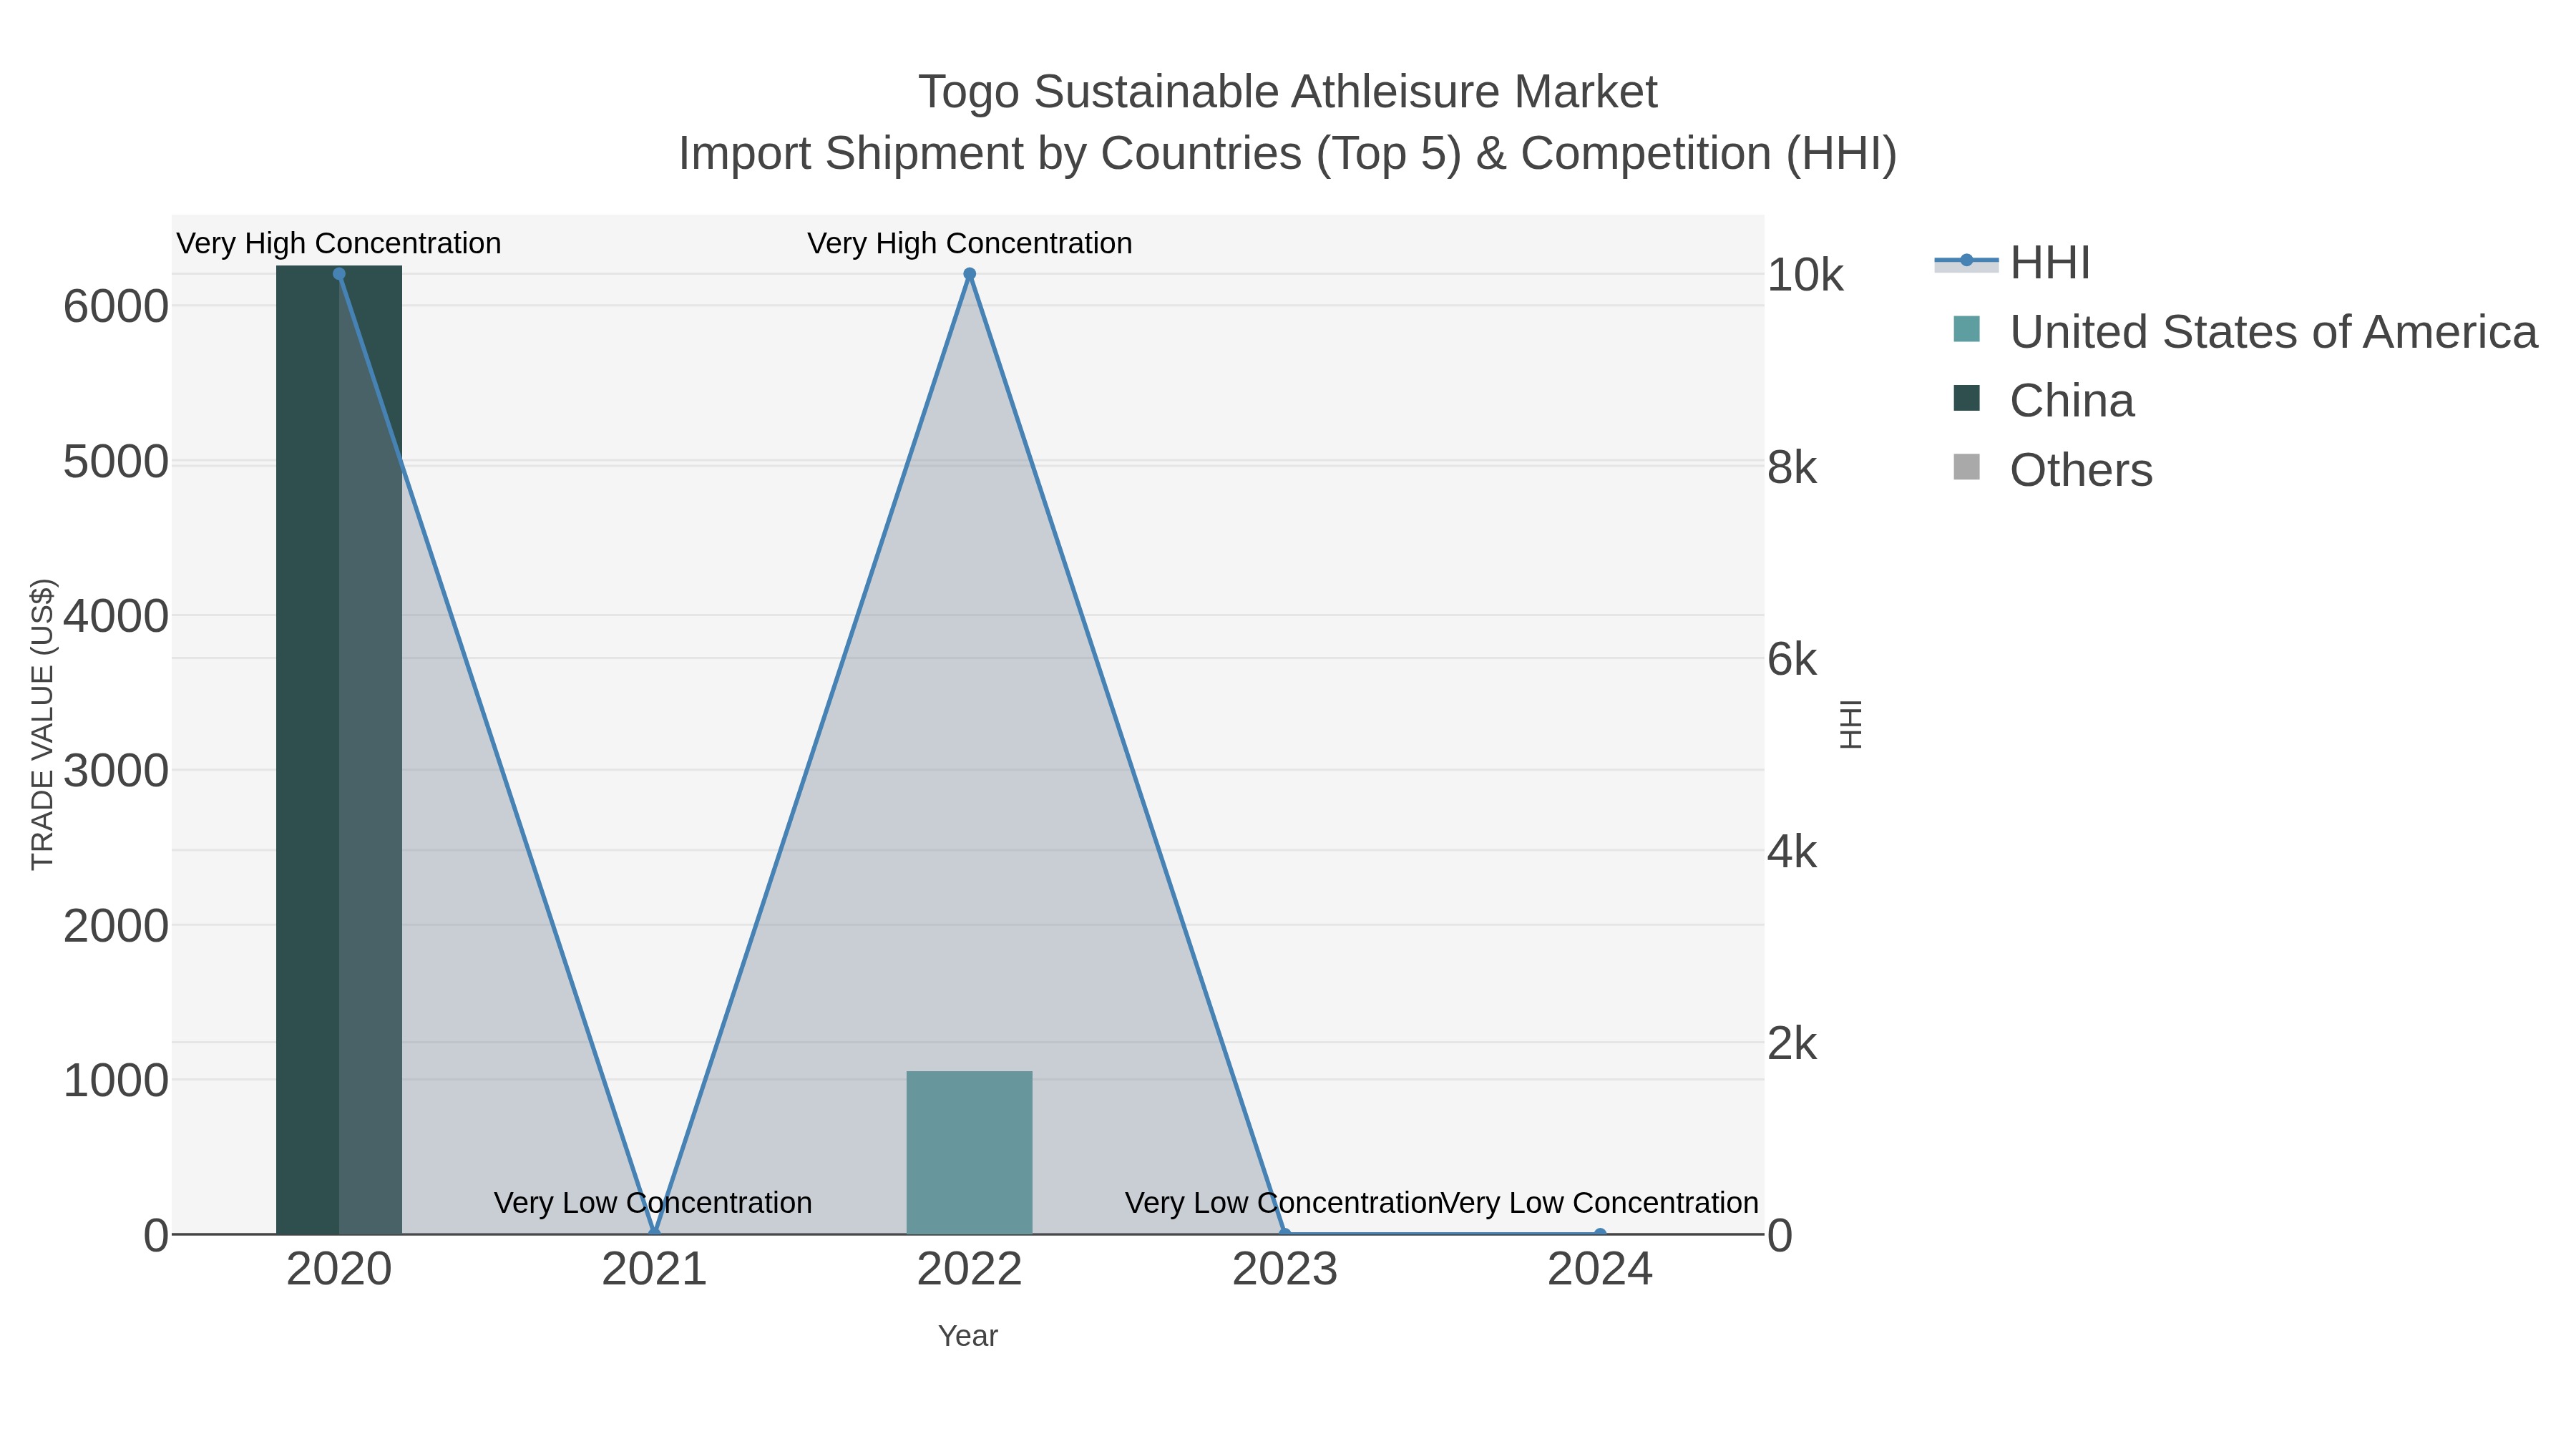The width and height of the screenshot is (2576, 1449).
Task: Click the 4k right axis tick
Action: tap(1792, 852)
